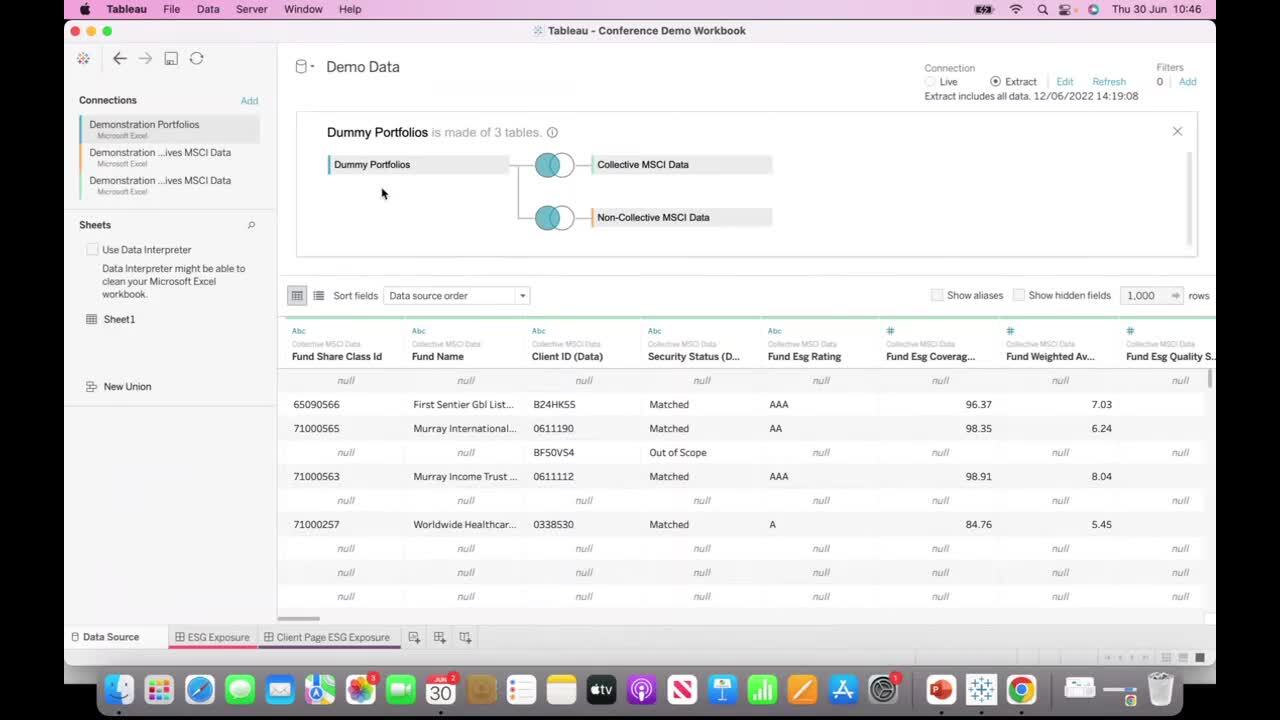Switch to Client Page ESG Exposure tab

[330, 637]
